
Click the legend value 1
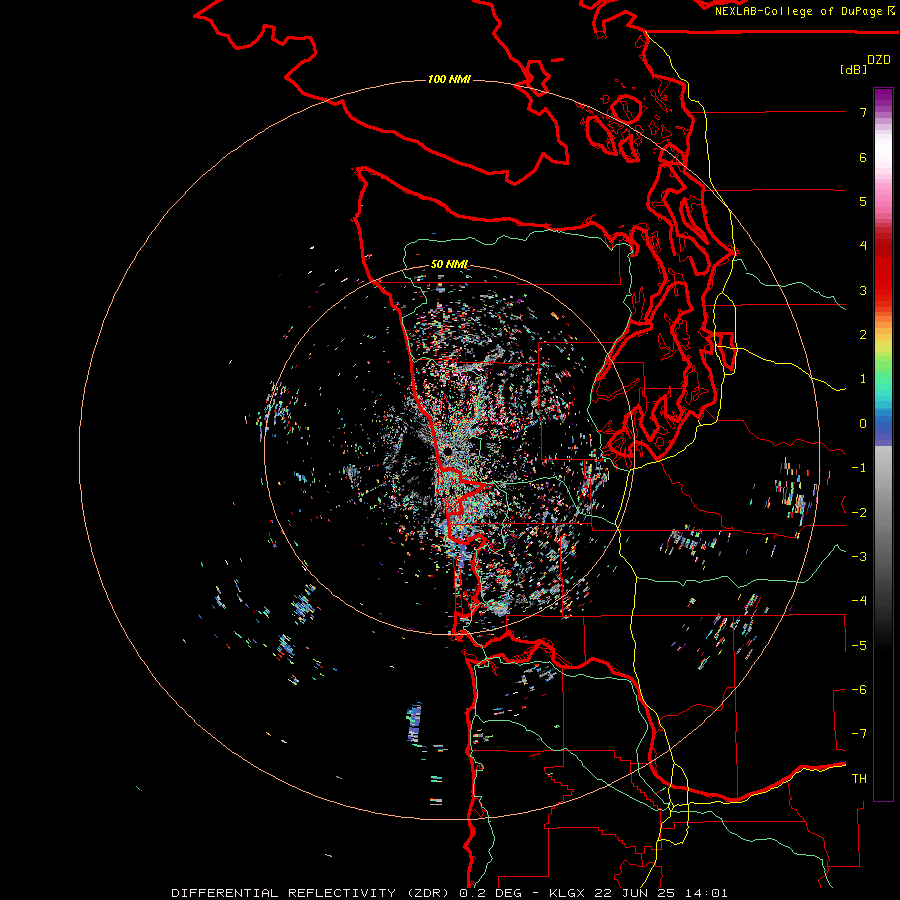pyautogui.click(x=863, y=379)
